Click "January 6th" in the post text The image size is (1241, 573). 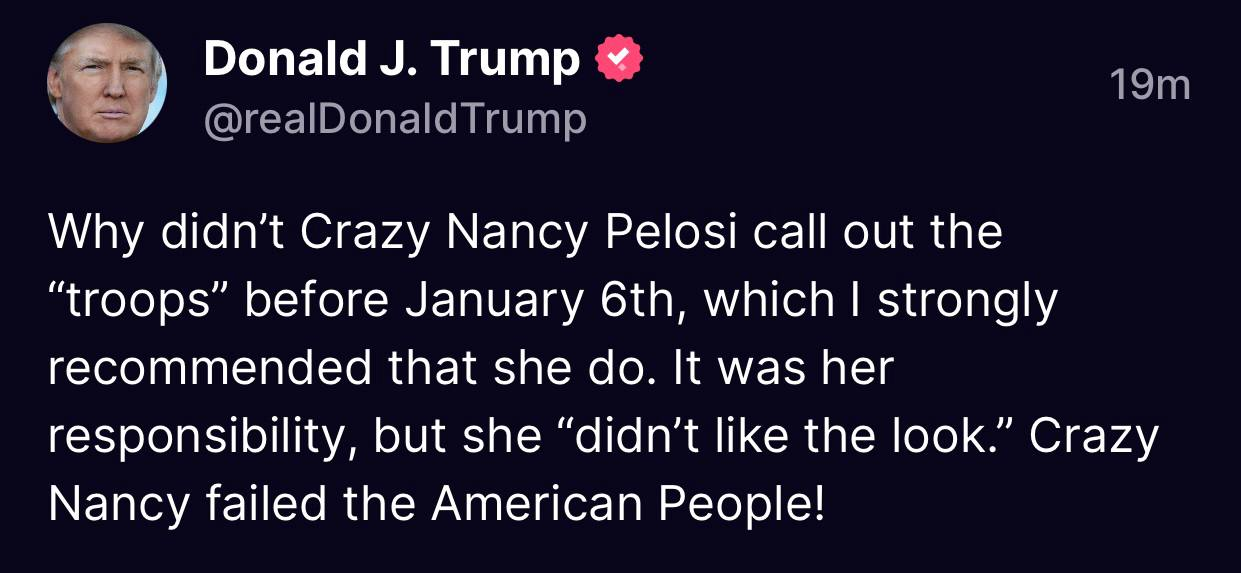coord(544,301)
